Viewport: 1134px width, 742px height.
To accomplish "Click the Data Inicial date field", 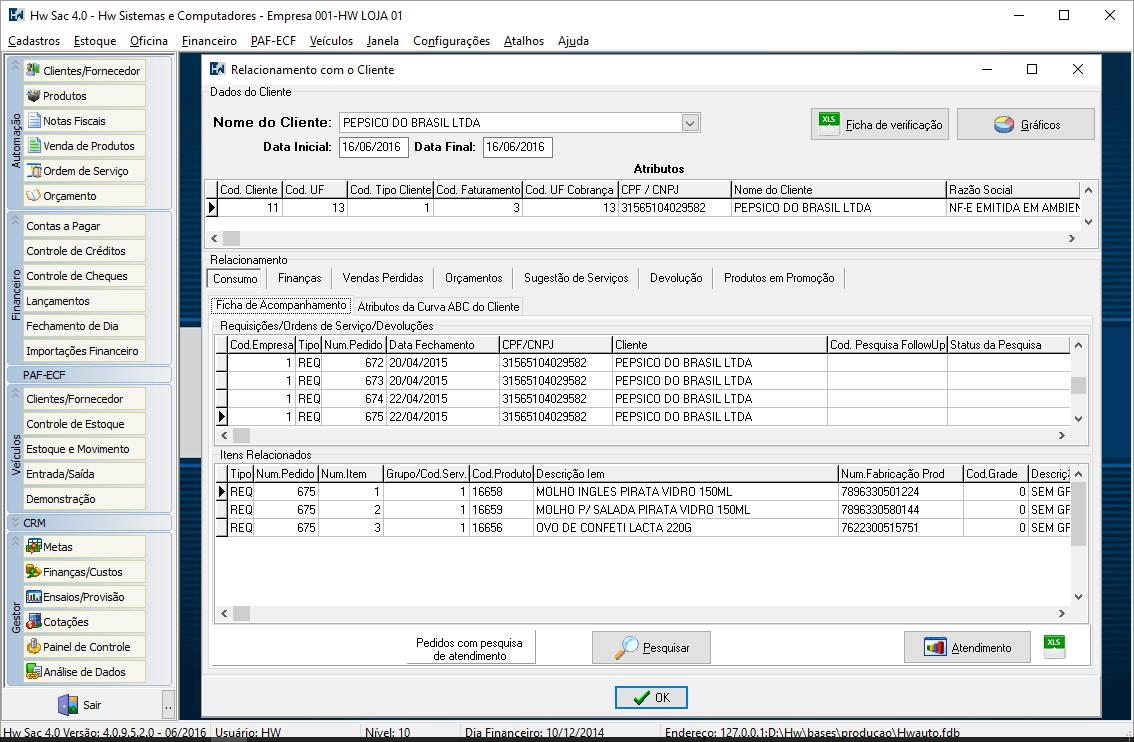I will coord(375,147).
